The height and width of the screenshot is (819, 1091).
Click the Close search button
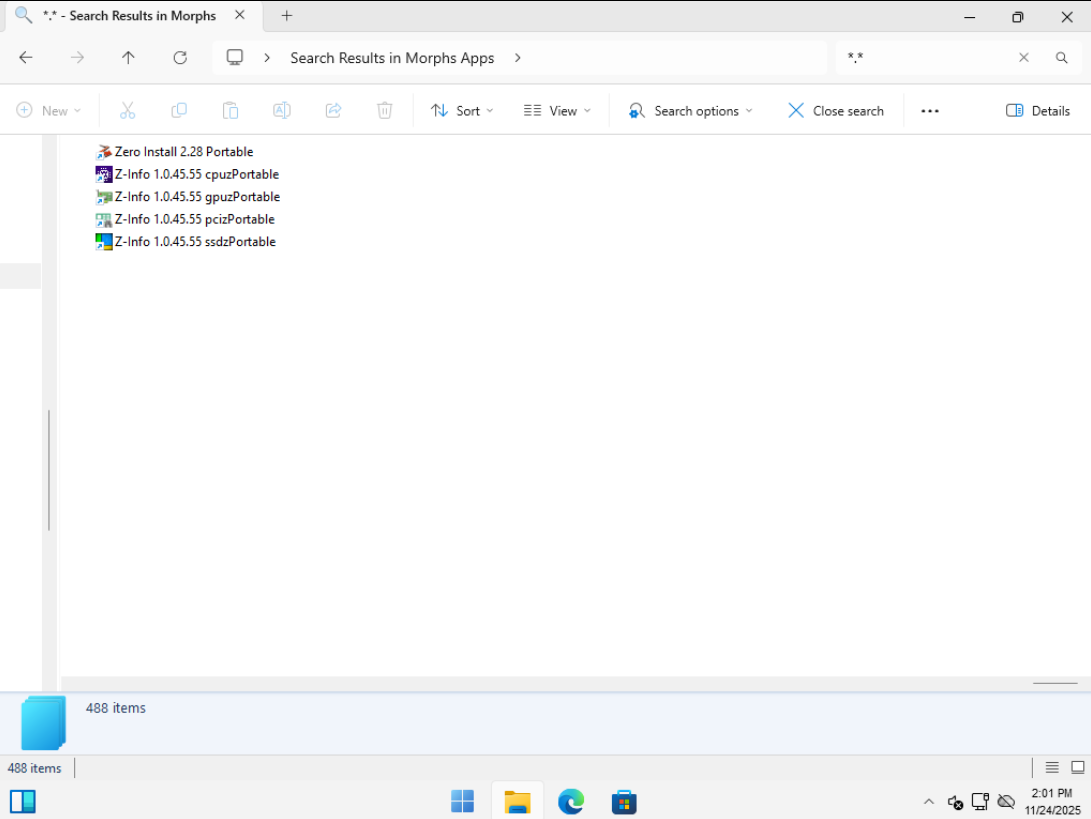click(836, 111)
